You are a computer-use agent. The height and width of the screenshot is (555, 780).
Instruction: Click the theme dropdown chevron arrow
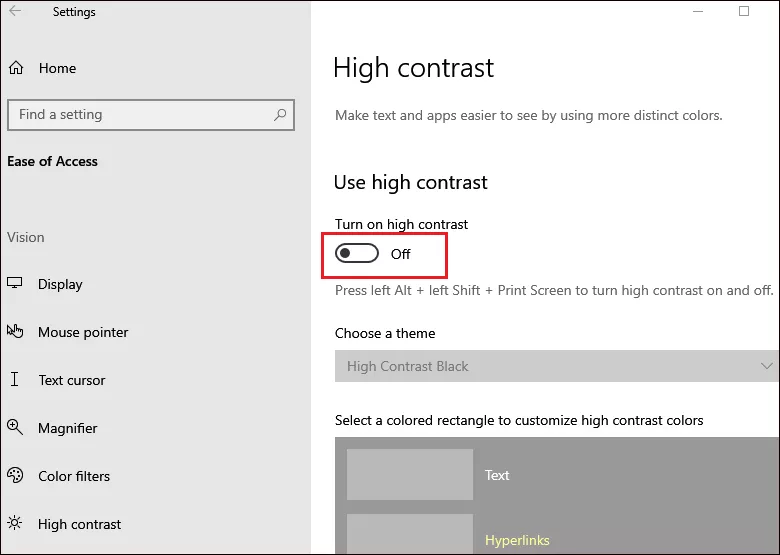tap(767, 366)
